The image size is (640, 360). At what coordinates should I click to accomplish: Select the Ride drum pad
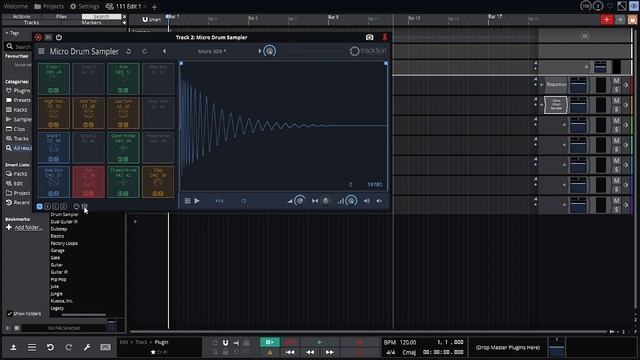coord(123,78)
